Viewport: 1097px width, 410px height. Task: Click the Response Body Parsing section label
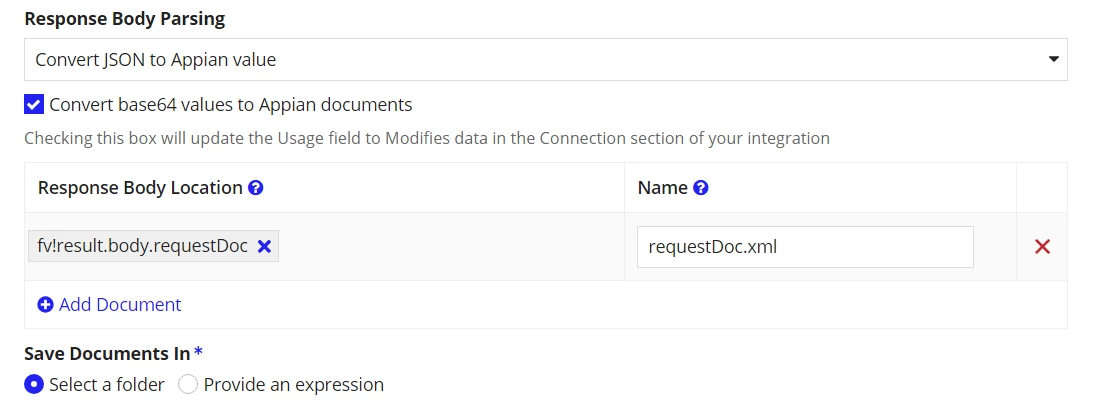coord(125,19)
